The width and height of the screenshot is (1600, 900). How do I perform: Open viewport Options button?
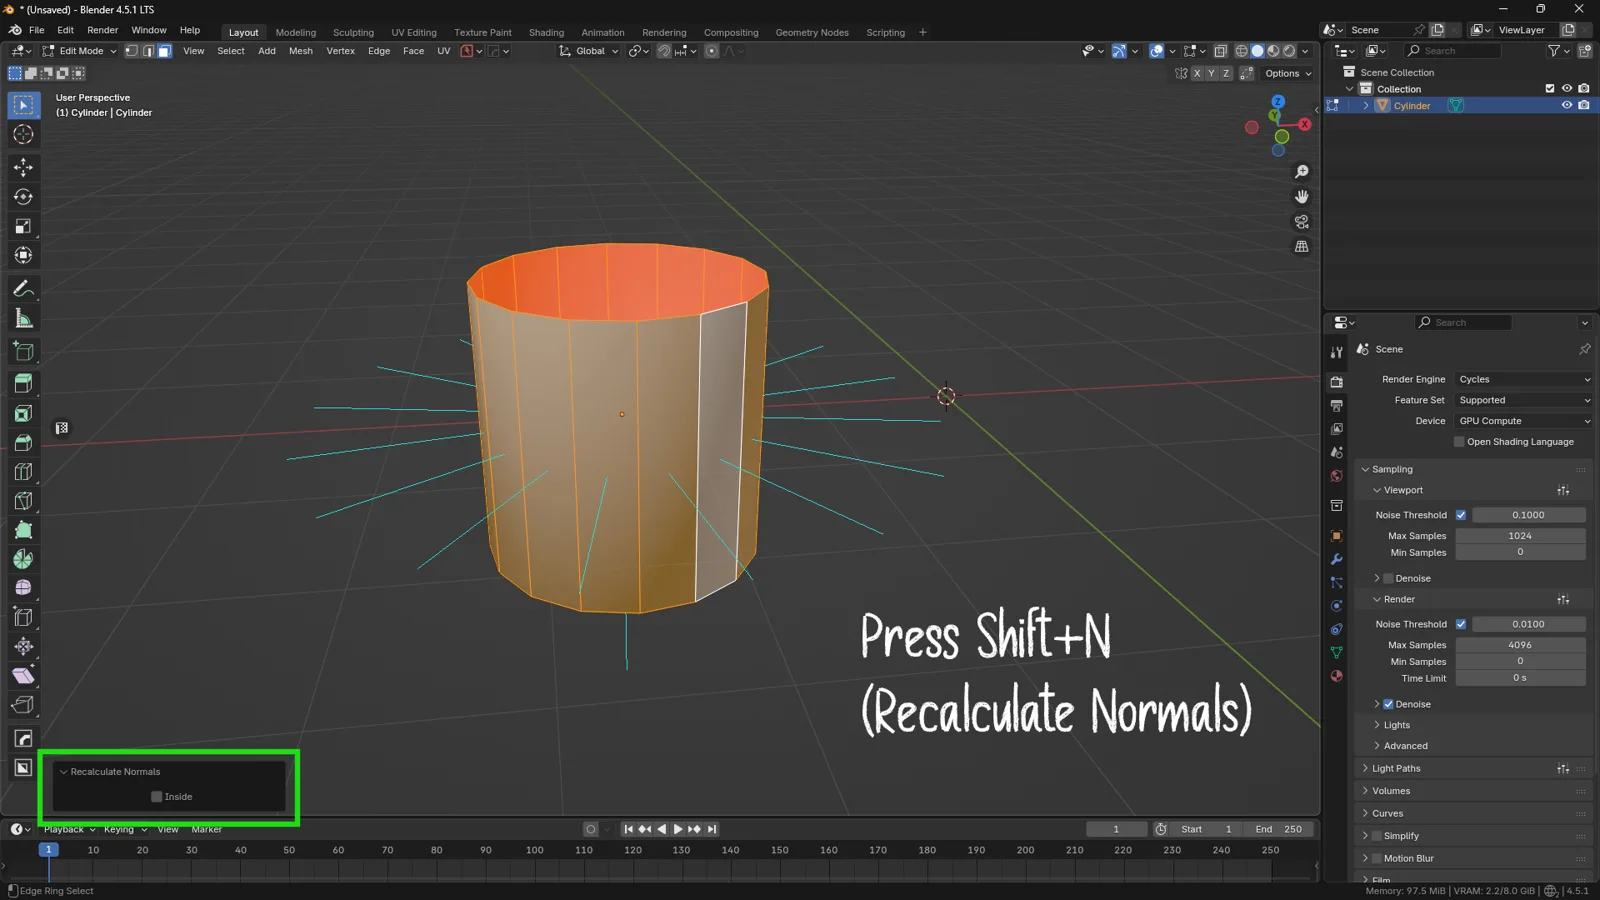click(x=1287, y=73)
